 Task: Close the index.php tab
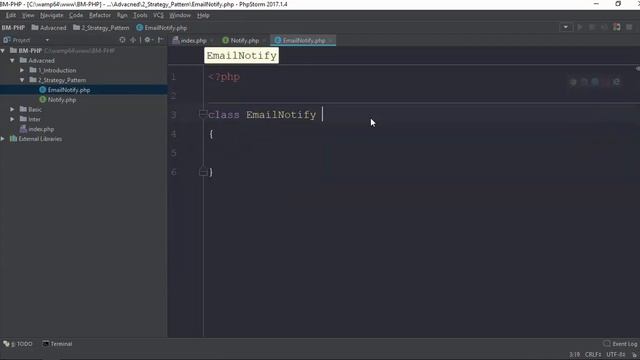click(212, 40)
